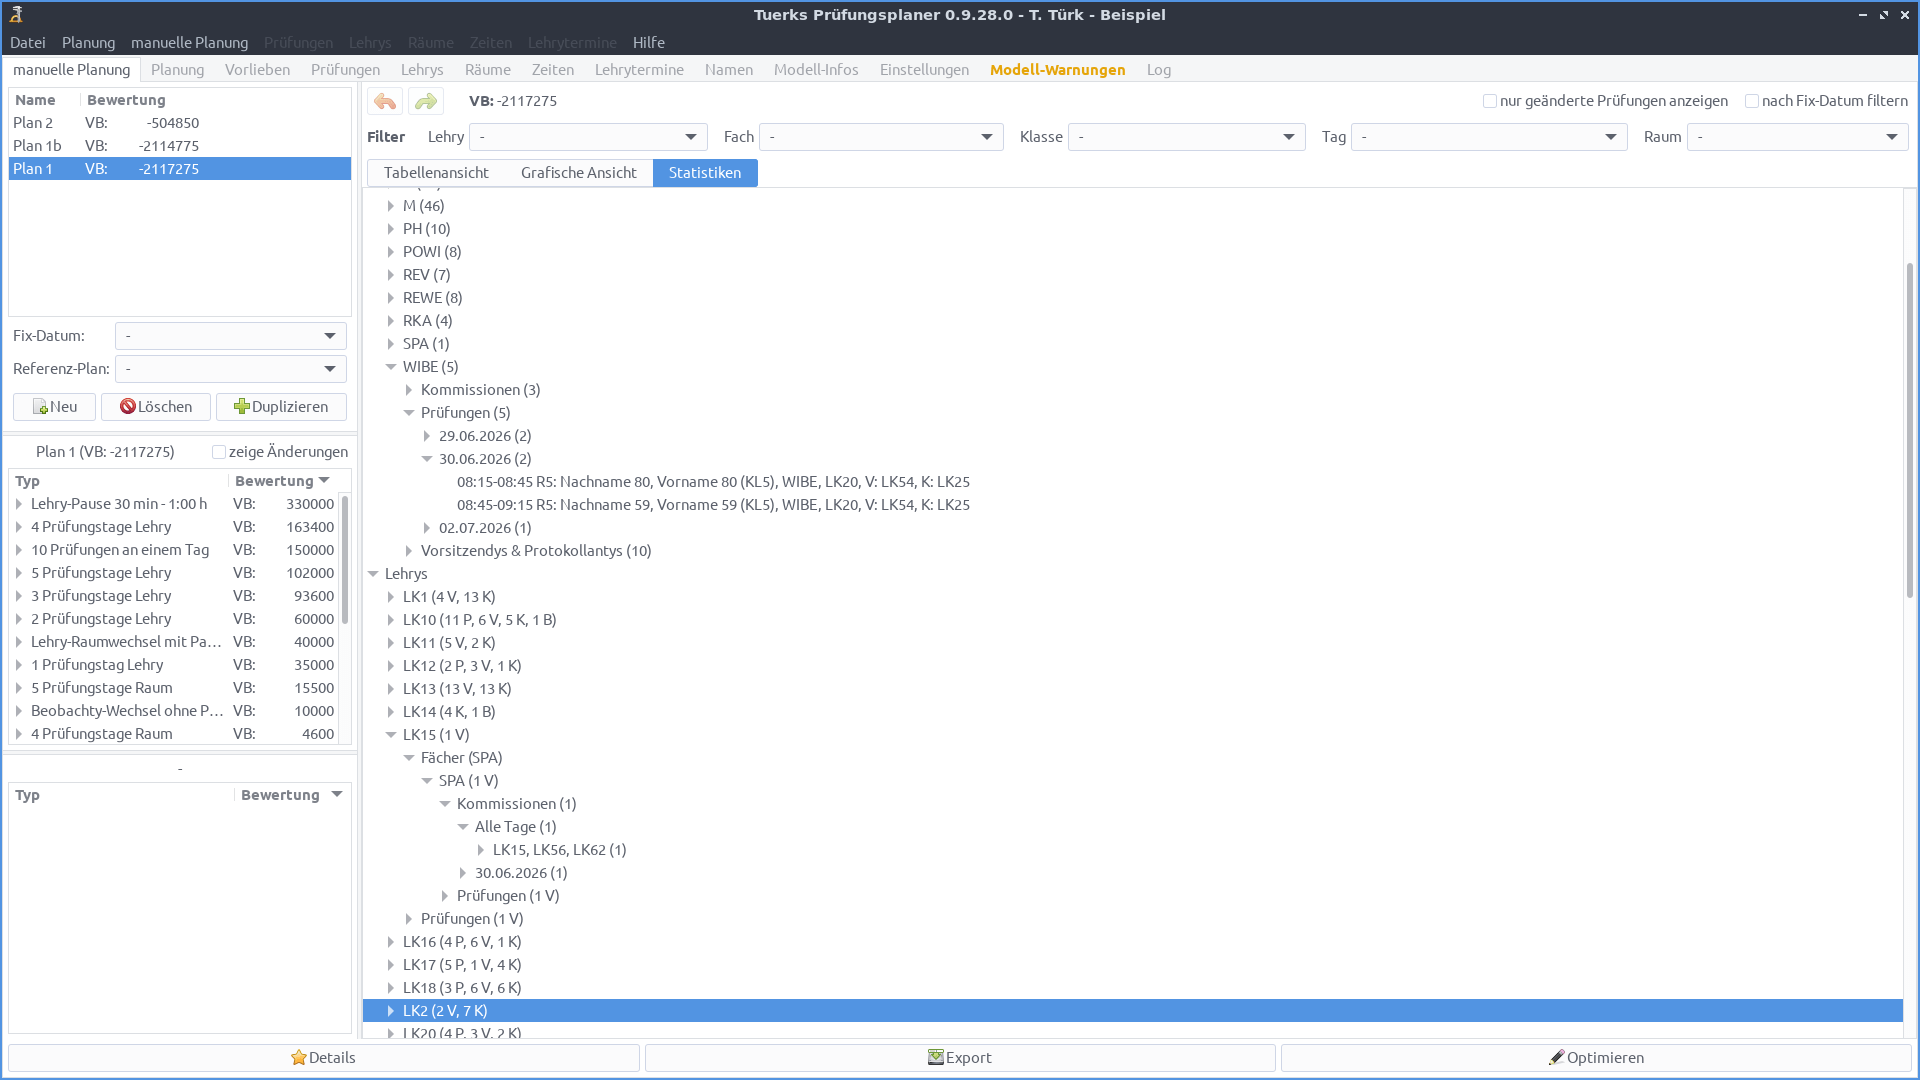1920x1080 pixels.
Task: Enable 'nur geänderte Prüfungen anzeigen'
Action: (1489, 101)
